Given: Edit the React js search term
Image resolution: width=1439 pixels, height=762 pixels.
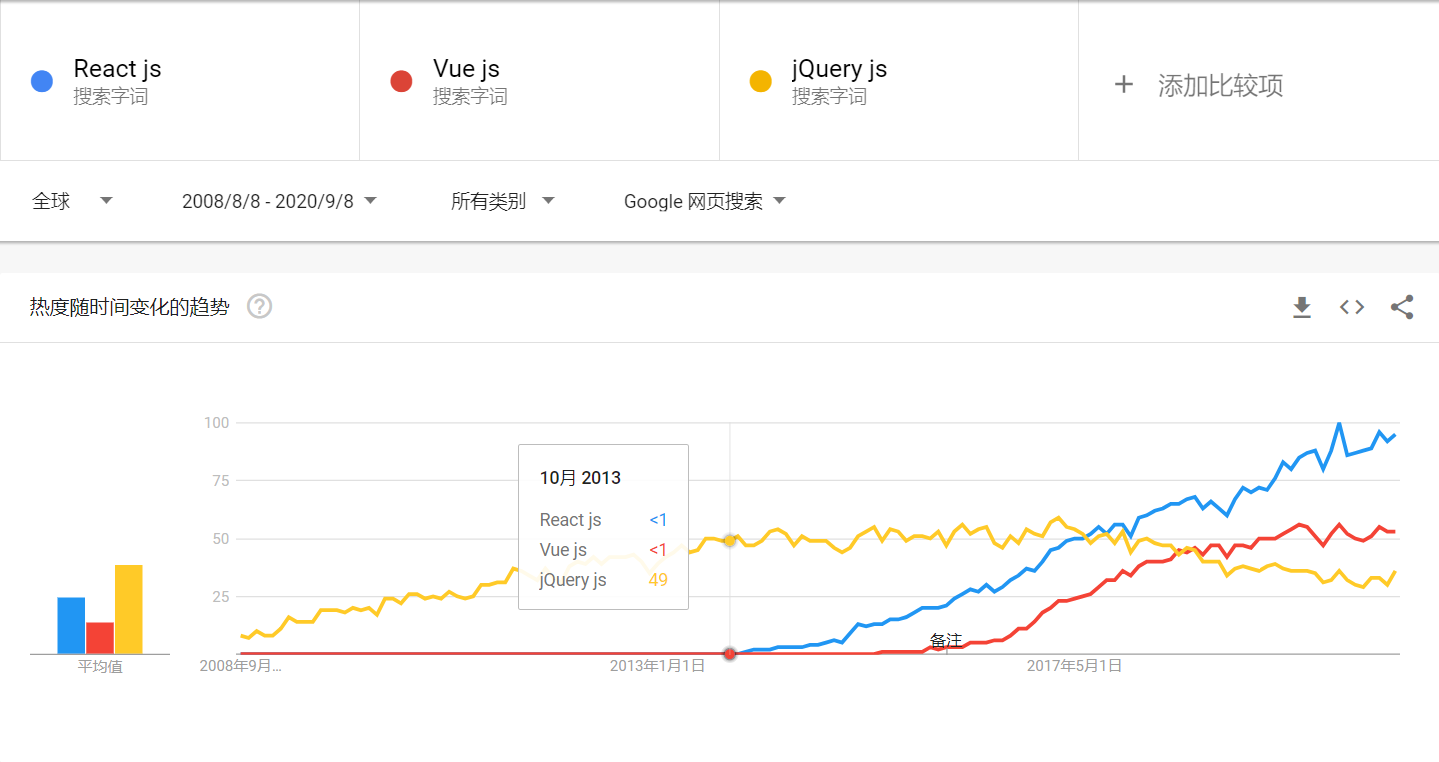Looking at the screenshot, I should click(117, 69).
